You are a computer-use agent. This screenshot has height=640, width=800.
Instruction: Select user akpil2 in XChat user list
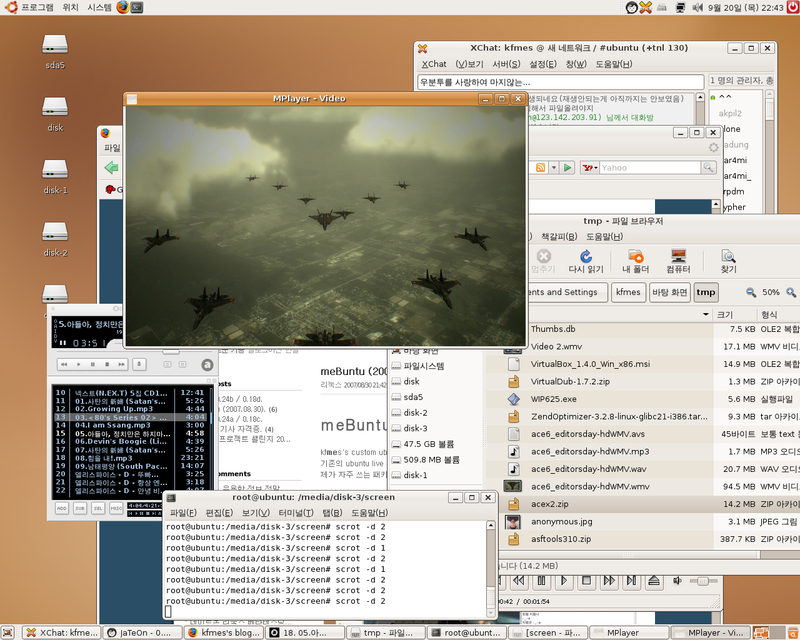[730, 113]
